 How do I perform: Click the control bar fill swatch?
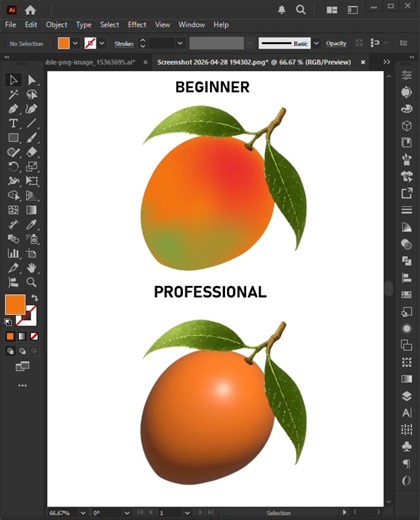[64, 43]
